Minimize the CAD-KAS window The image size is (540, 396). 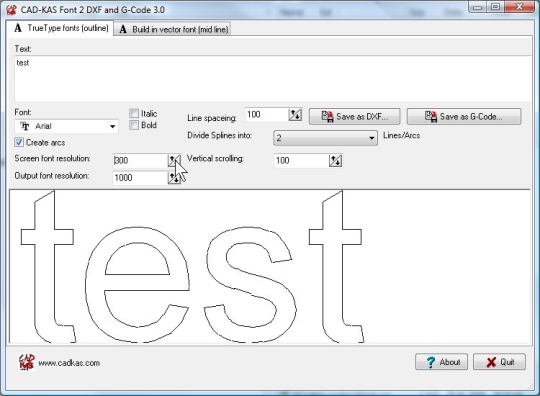(477, 7)
